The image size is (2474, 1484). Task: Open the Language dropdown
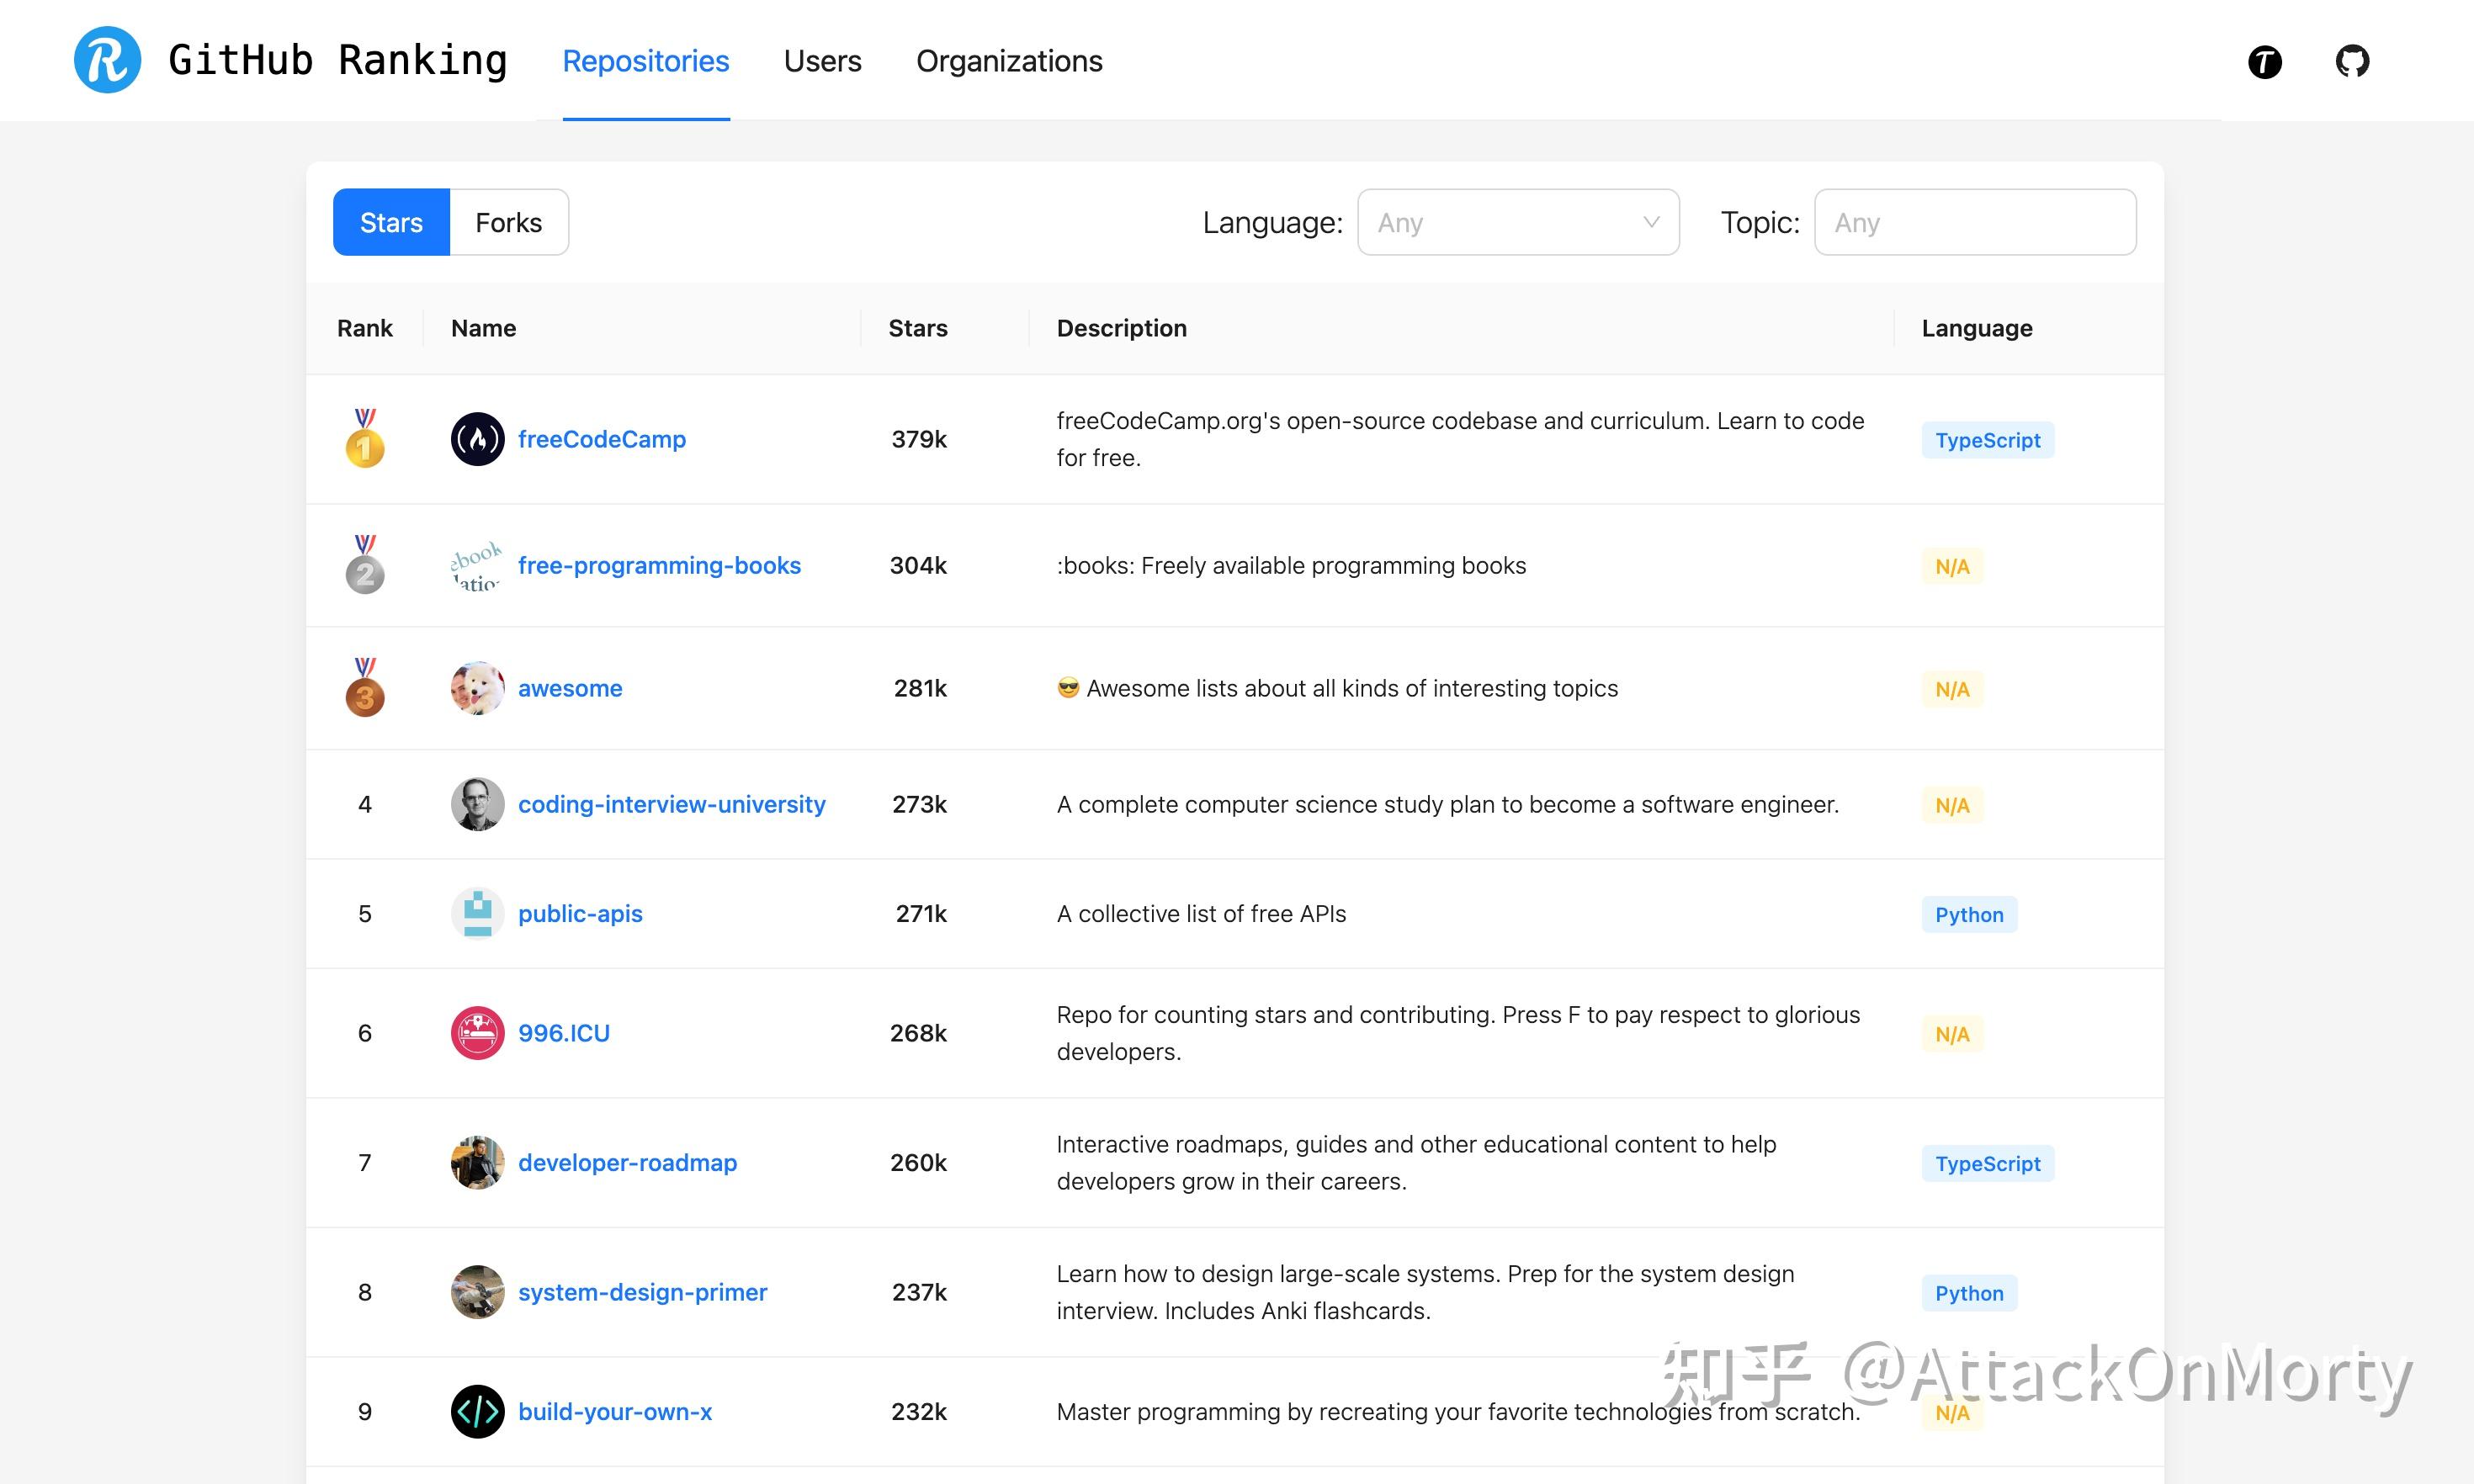[x=1518, y=222]
